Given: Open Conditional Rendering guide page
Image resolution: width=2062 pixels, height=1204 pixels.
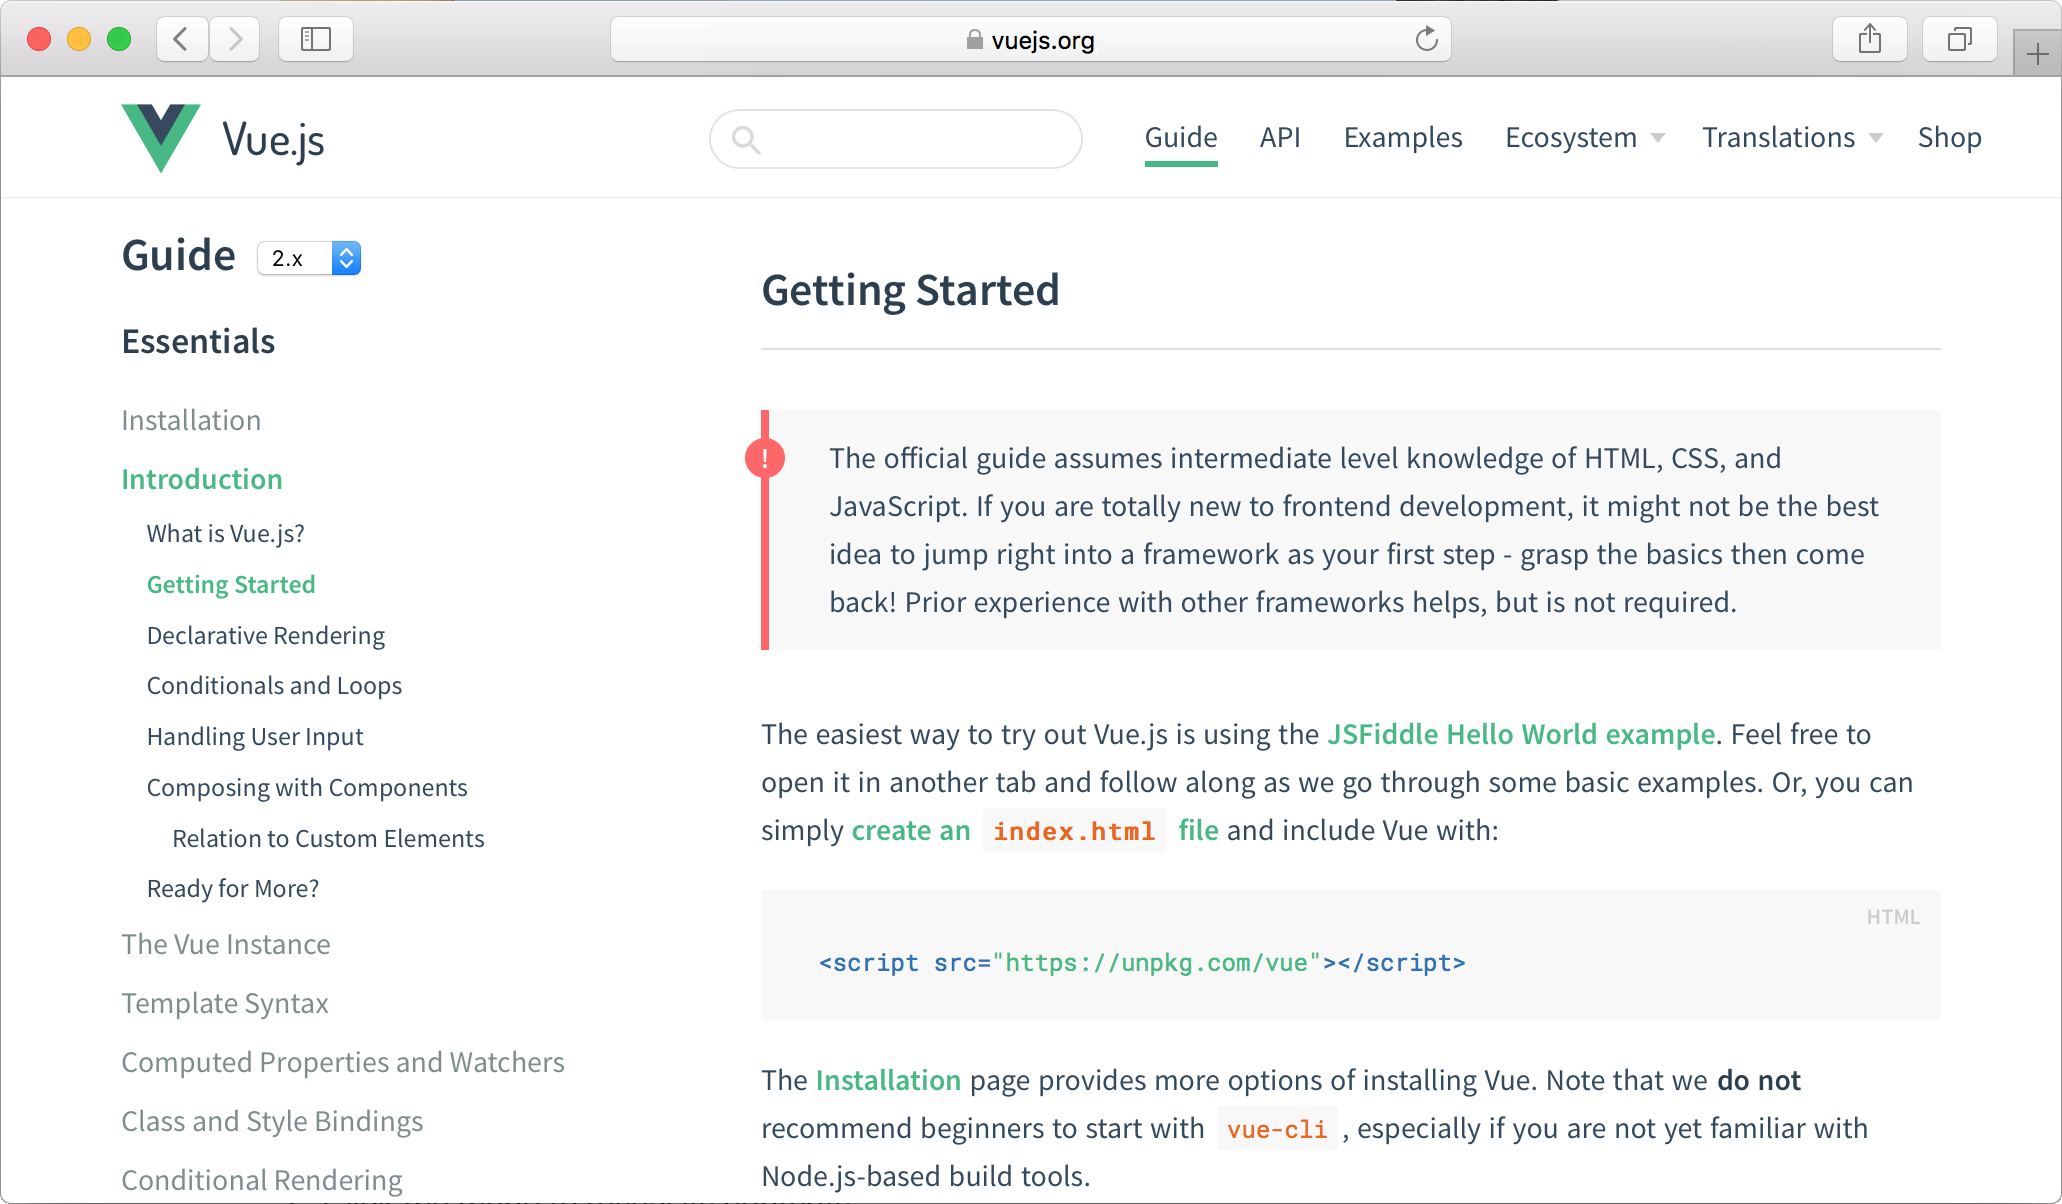Looking at the screenshot, I should tap(262, 1180).
